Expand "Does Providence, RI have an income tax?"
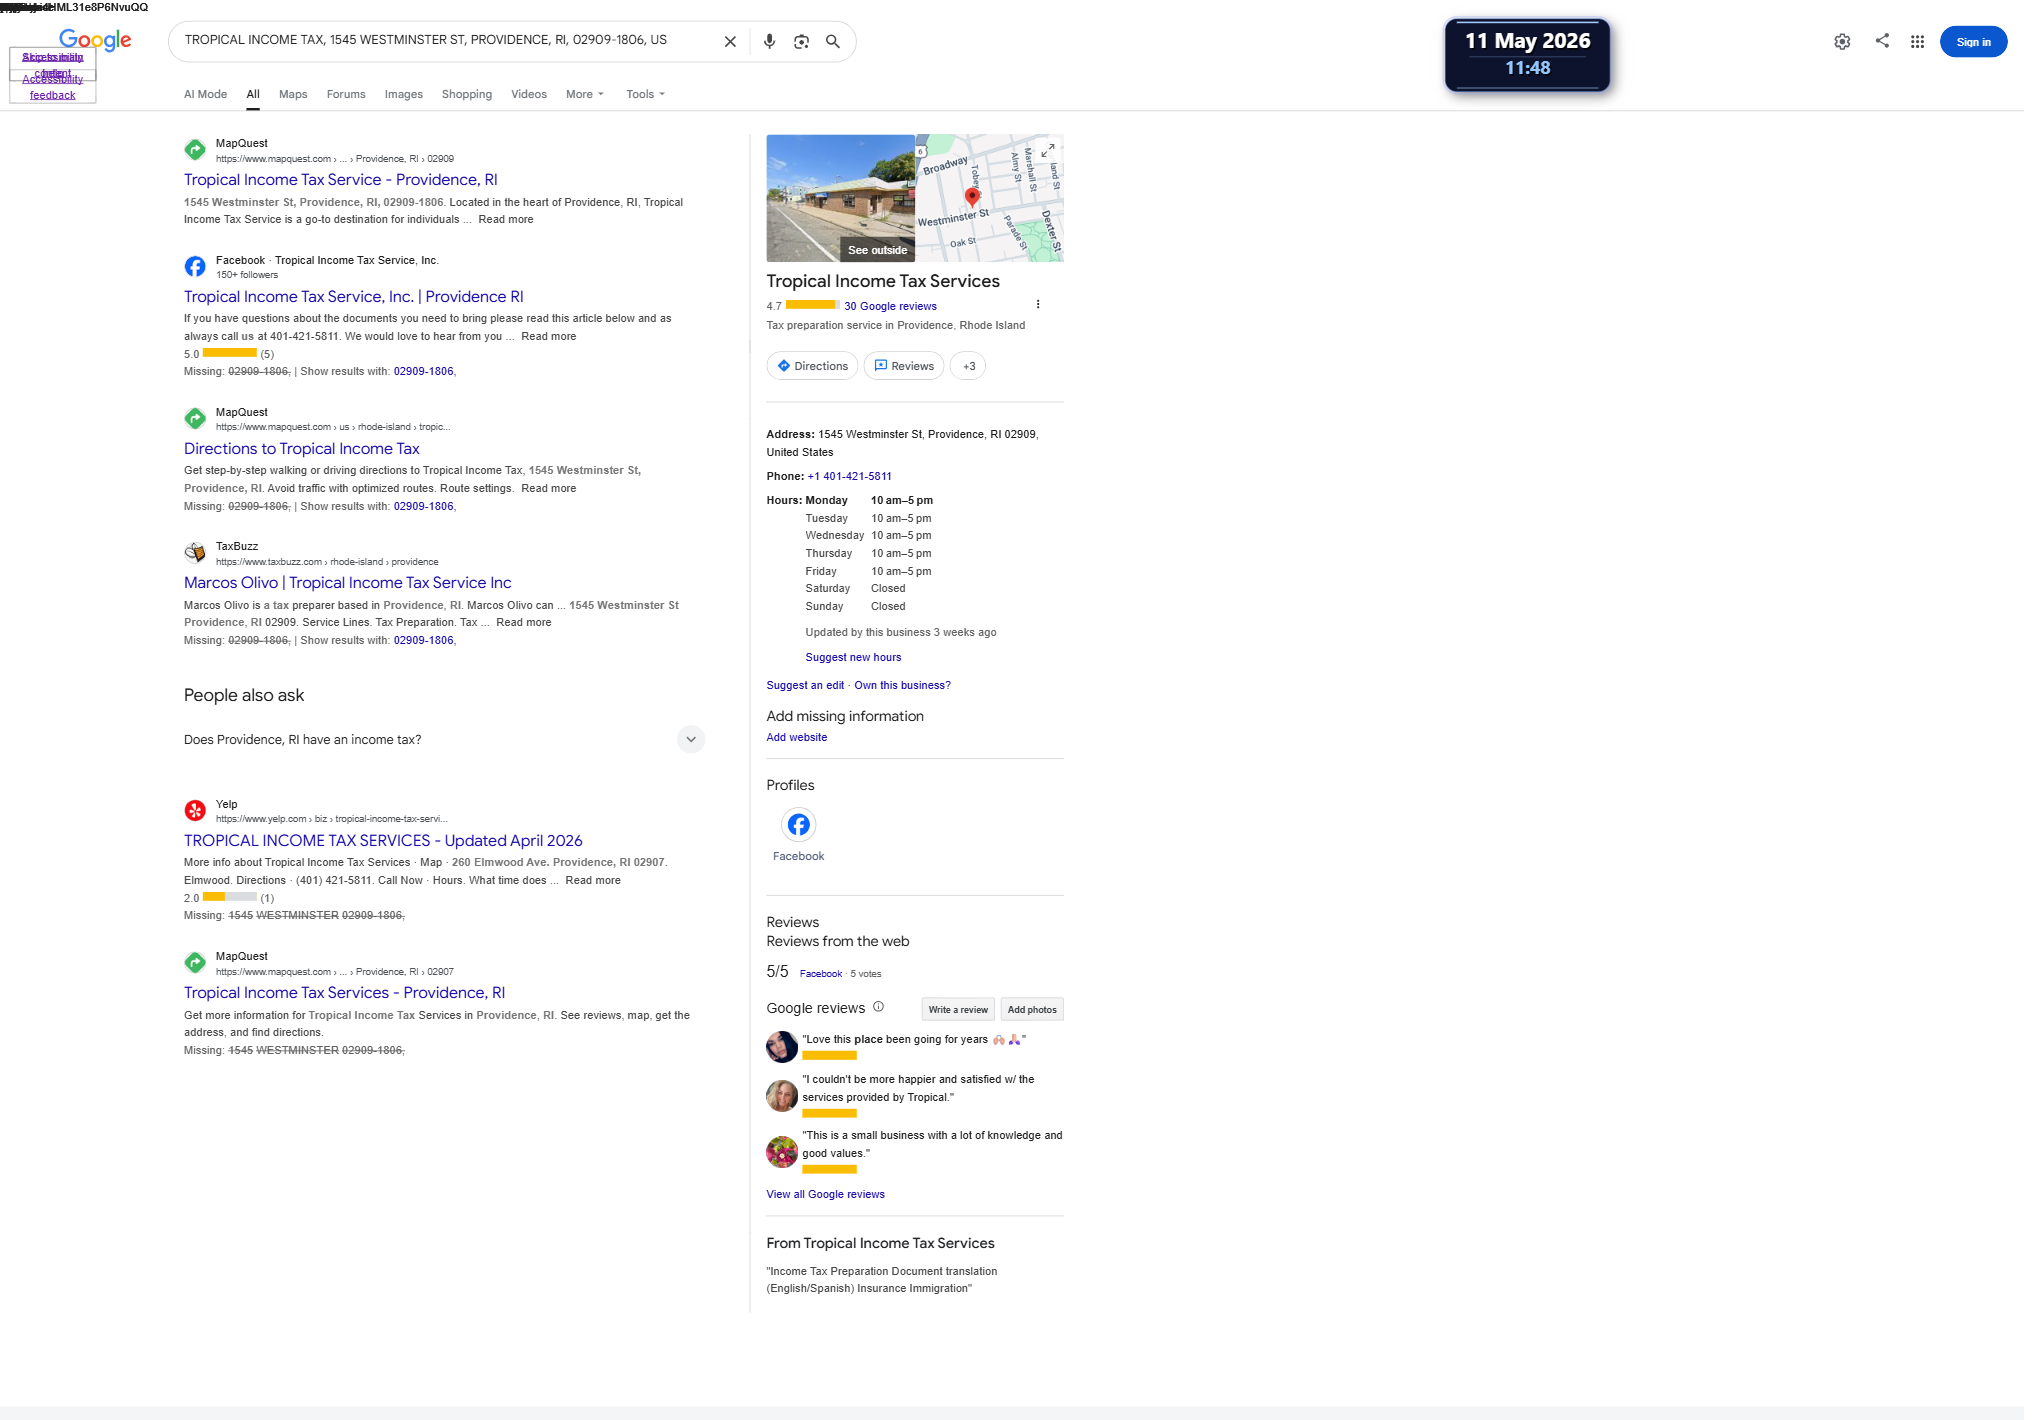The image size is (2036, 1420). pos(444,740)
